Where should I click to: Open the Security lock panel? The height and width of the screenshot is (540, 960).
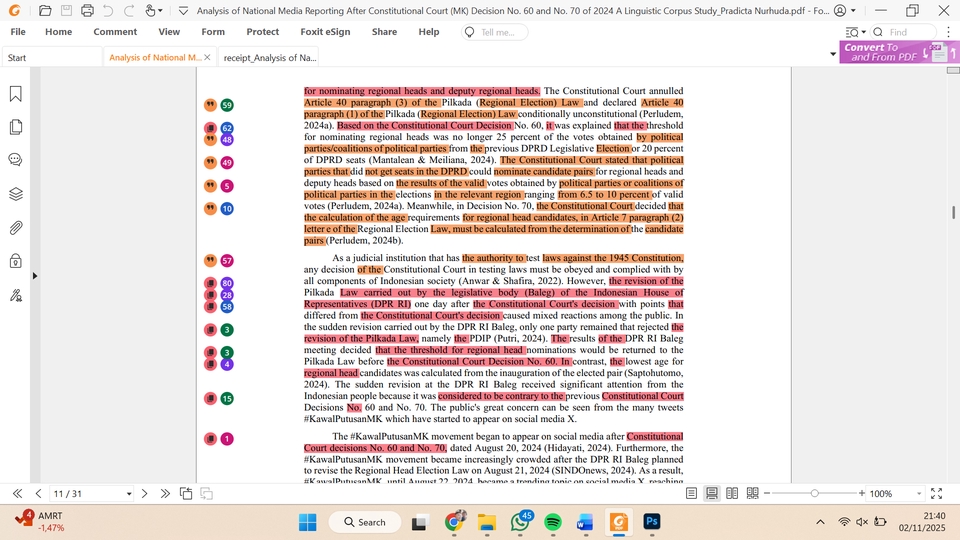[x=16, y=261]
